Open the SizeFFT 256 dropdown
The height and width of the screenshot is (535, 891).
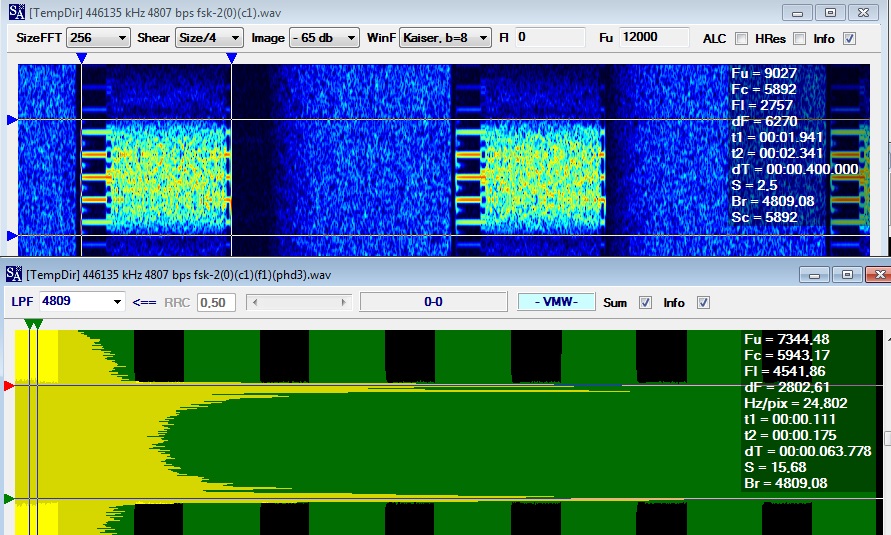click(98, 38)
